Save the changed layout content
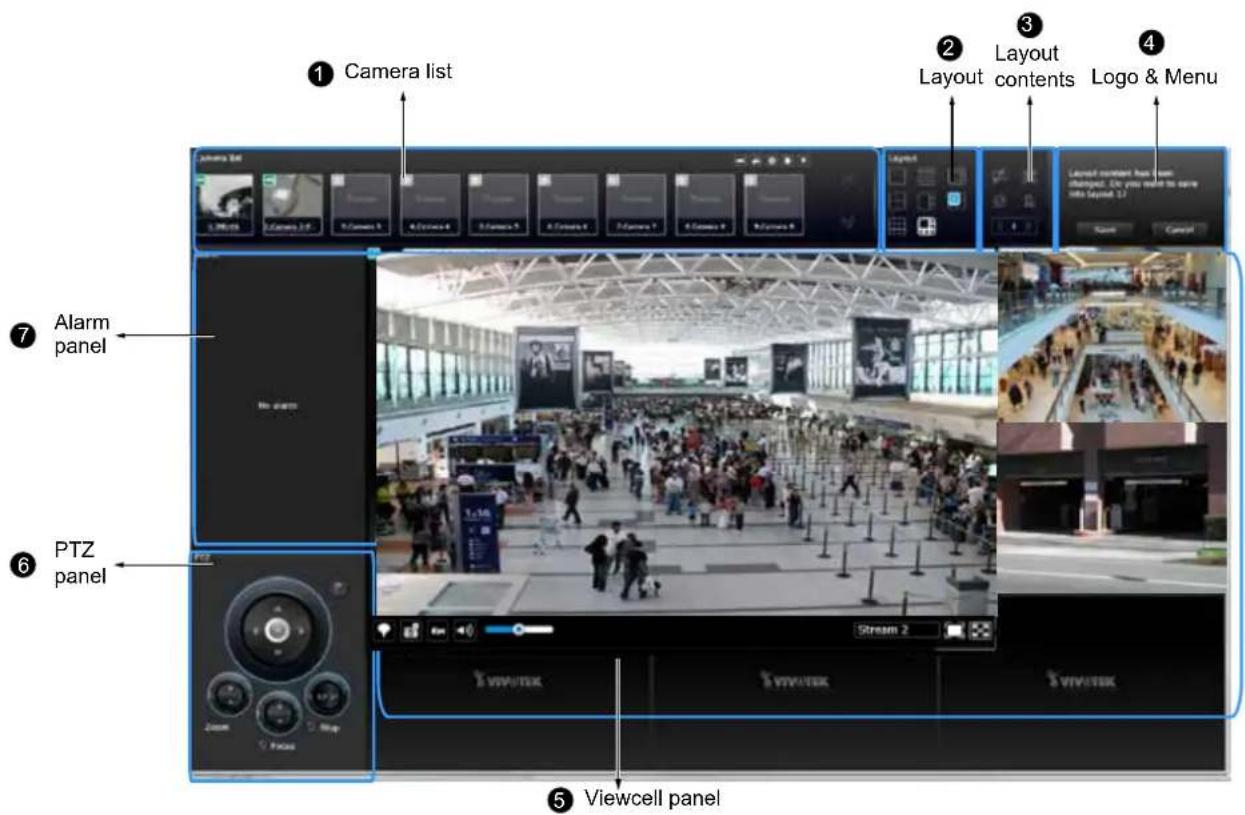The image size is (1245, 815). 1105,230
